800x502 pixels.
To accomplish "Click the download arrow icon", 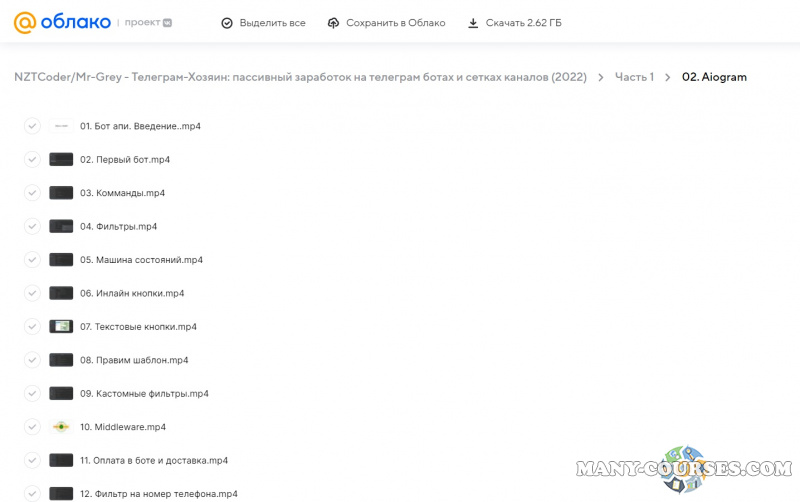I will coord(473,23).
